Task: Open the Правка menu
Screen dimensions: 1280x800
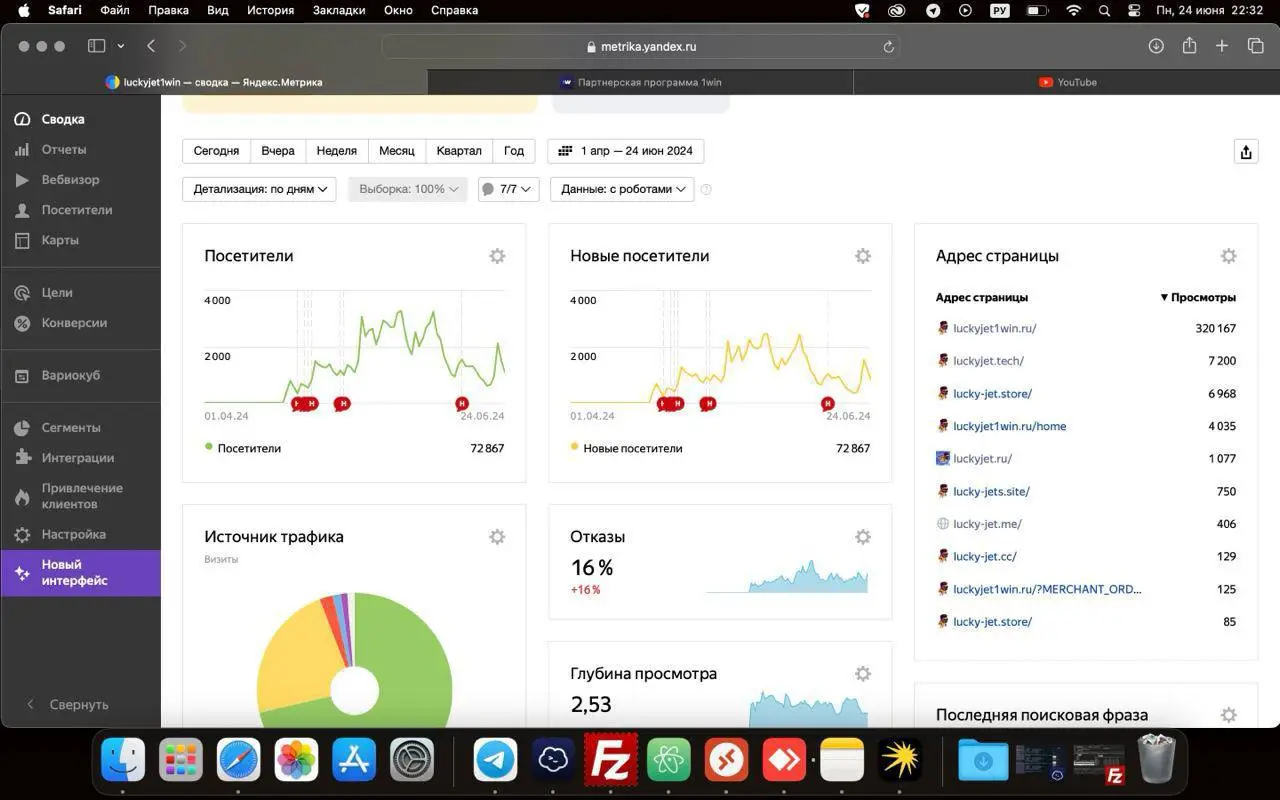Action: point(168,10)
